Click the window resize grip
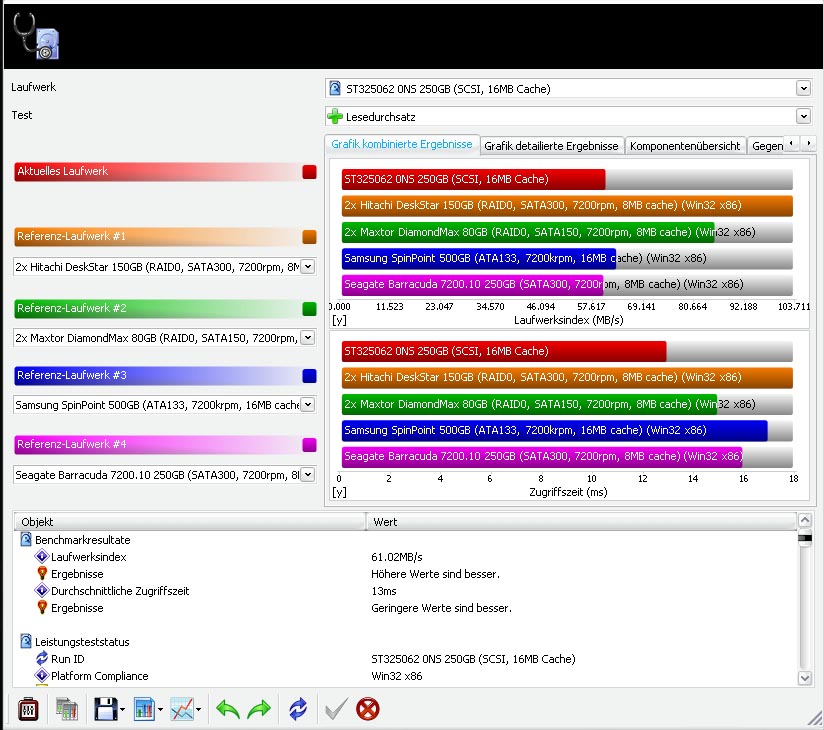This screenshot has width=824, height=730. tap(815, 718)
